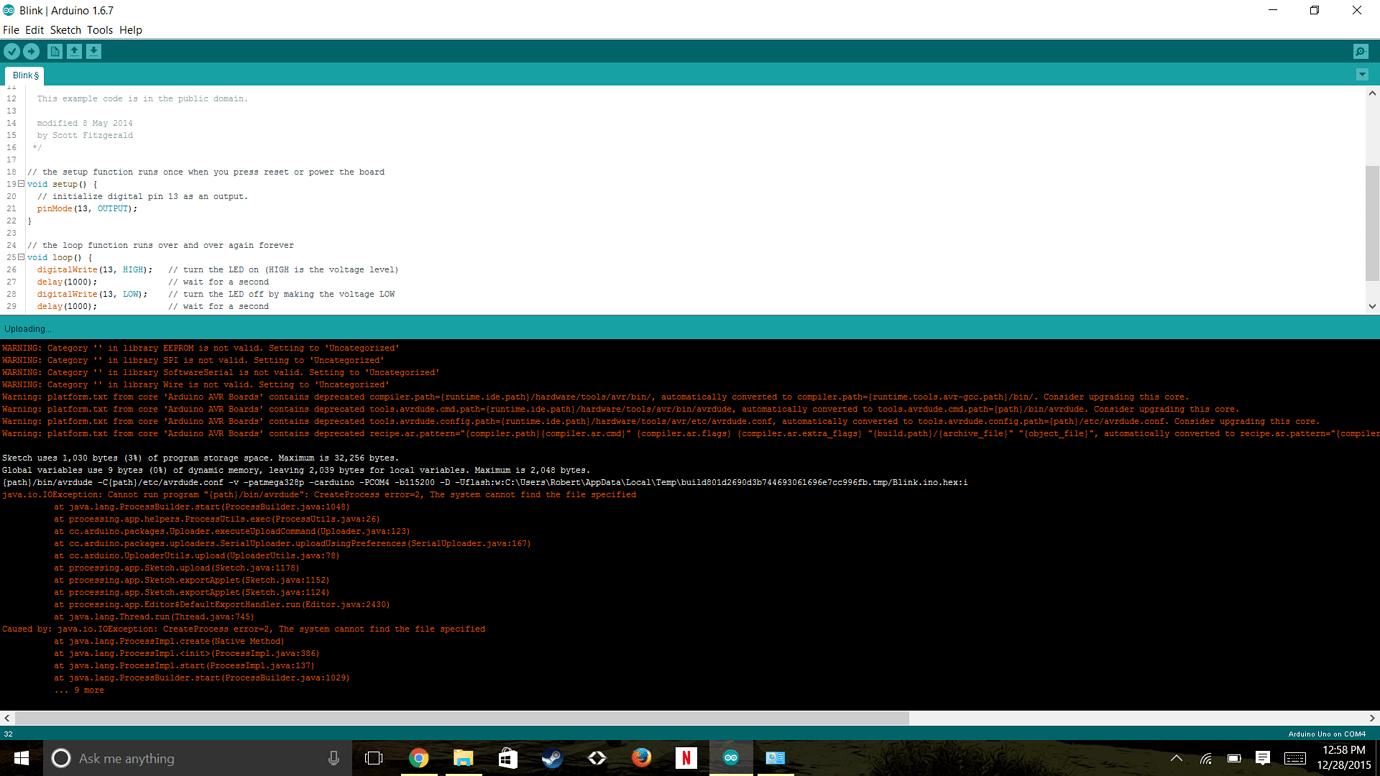Click the Cortana microphone icon

[x=333, y=758]
